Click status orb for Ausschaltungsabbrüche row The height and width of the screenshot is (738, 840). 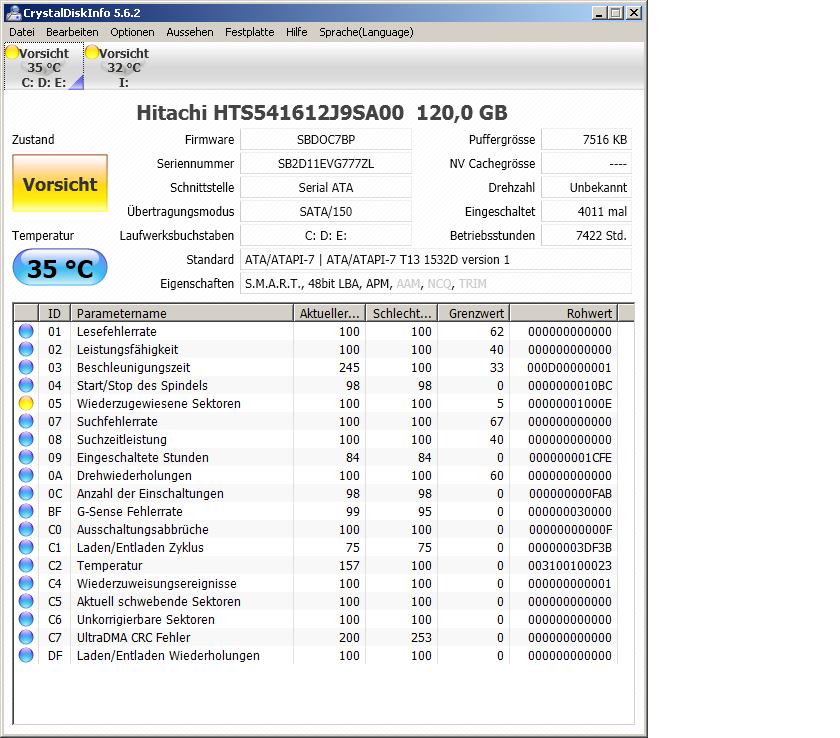coord(26,529)
